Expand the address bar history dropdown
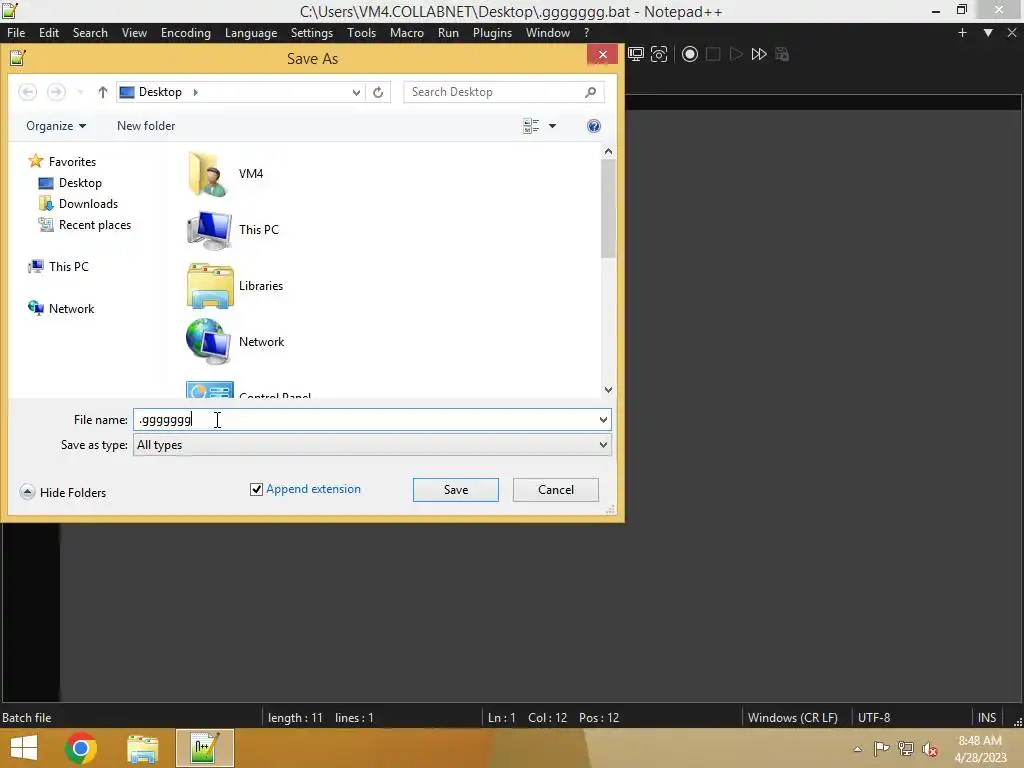1024x768 pixels. pyautogui.click(x=356, y=92)
